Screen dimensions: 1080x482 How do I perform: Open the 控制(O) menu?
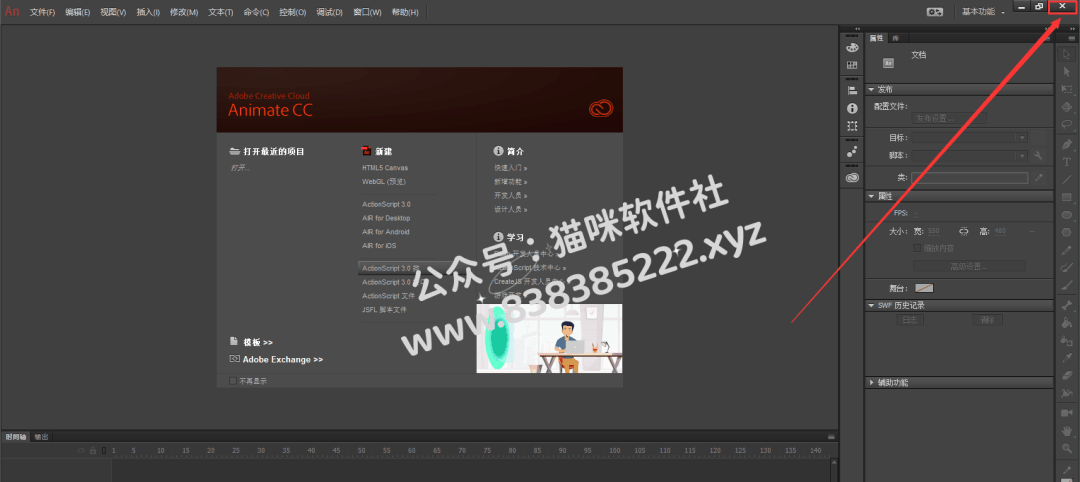[293, 12]
